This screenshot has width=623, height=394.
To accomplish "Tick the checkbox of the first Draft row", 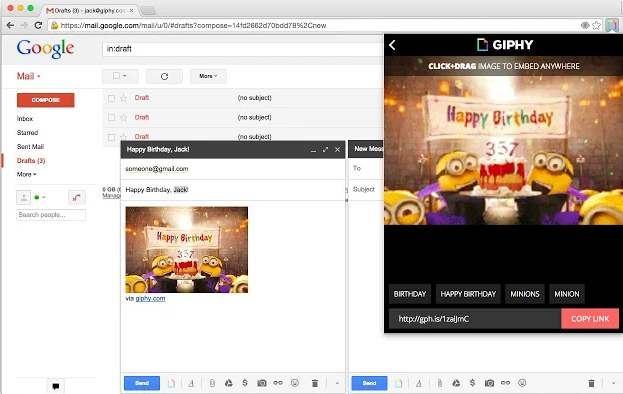I will tap(111, 98).
